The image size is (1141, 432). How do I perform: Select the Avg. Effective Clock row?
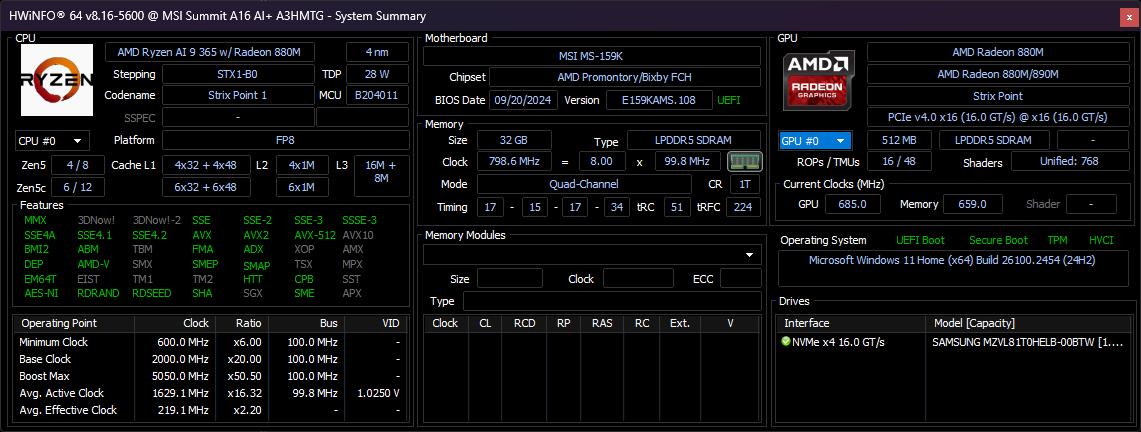click(210, 410)
